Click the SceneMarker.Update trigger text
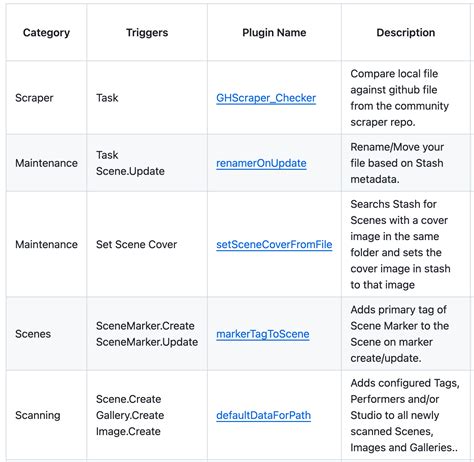The height and width of the screenshot is (462, 474). click(x=147, y=342)
